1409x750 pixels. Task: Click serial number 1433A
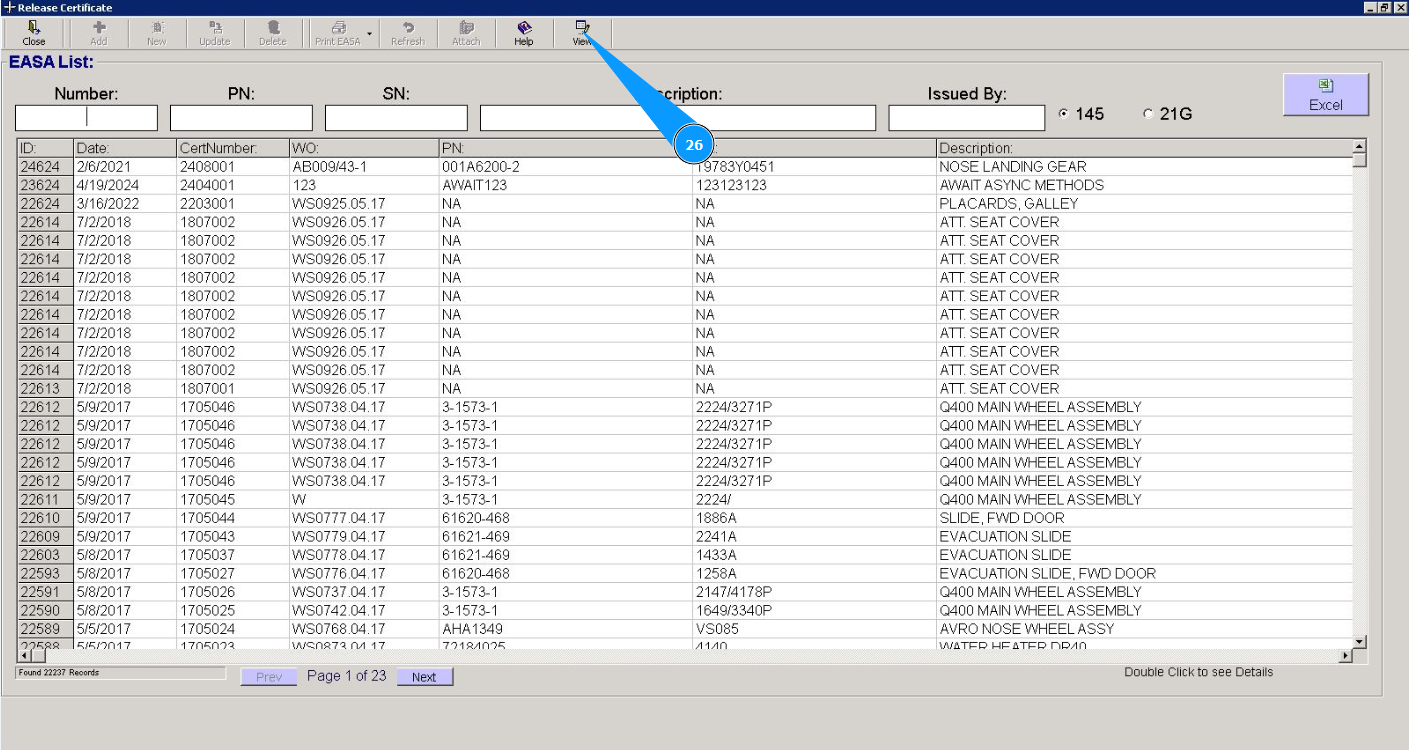[x=716, y=555]
